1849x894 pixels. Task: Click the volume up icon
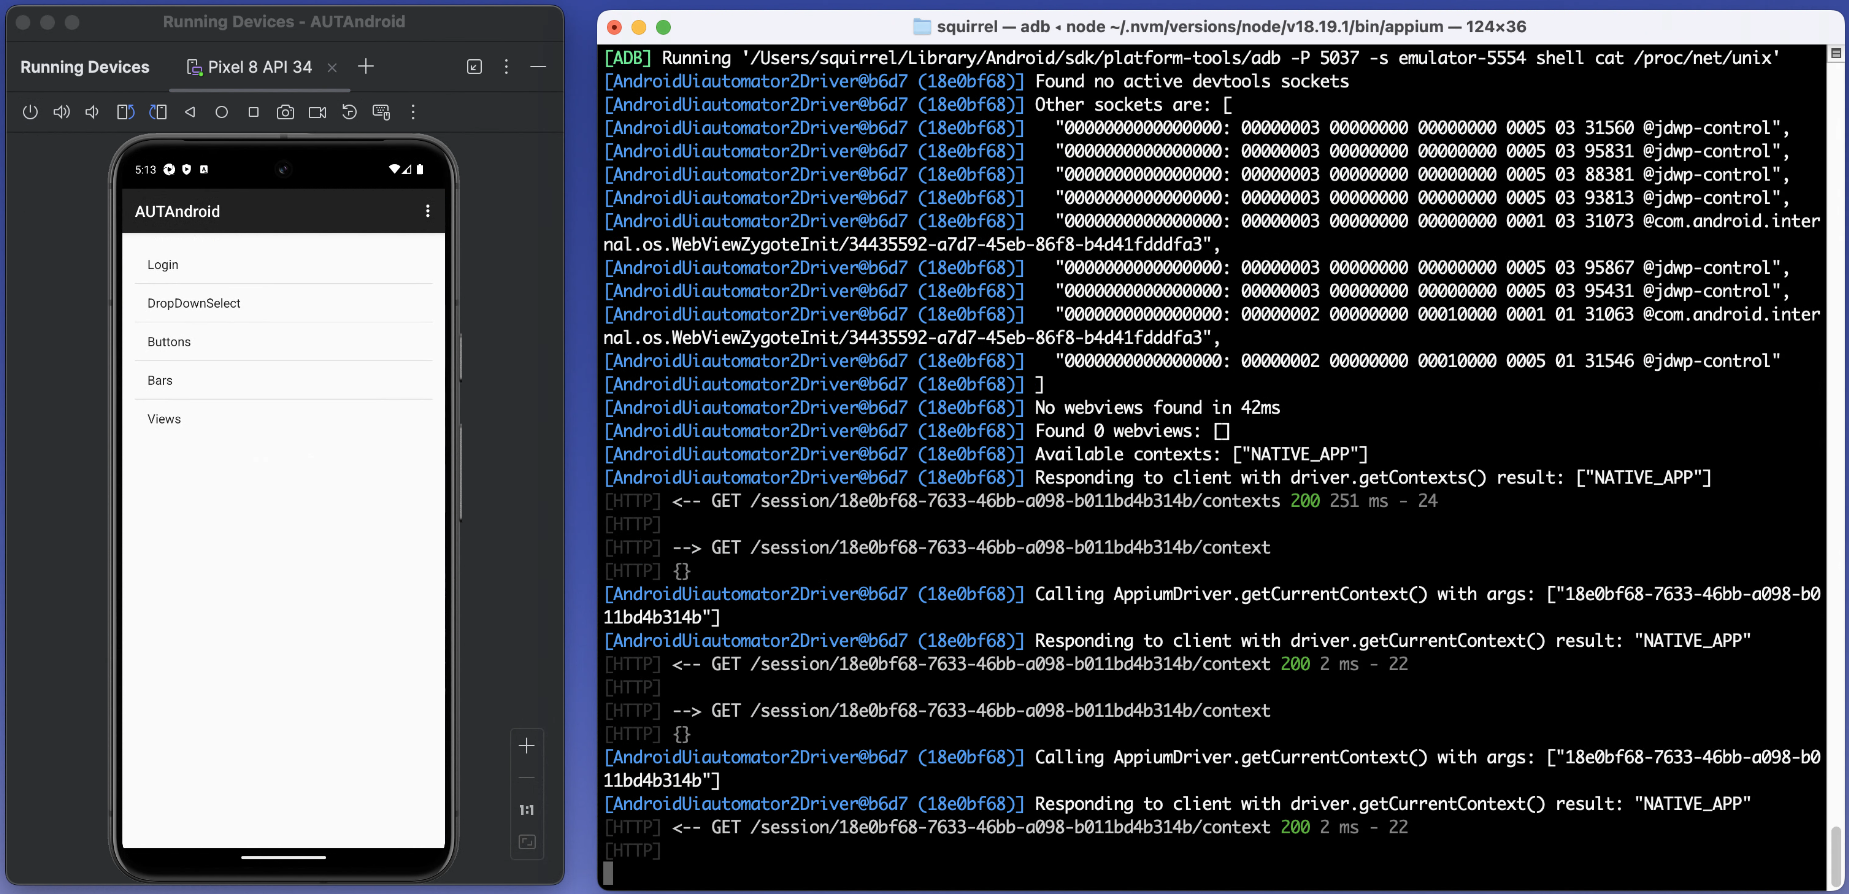62,112
